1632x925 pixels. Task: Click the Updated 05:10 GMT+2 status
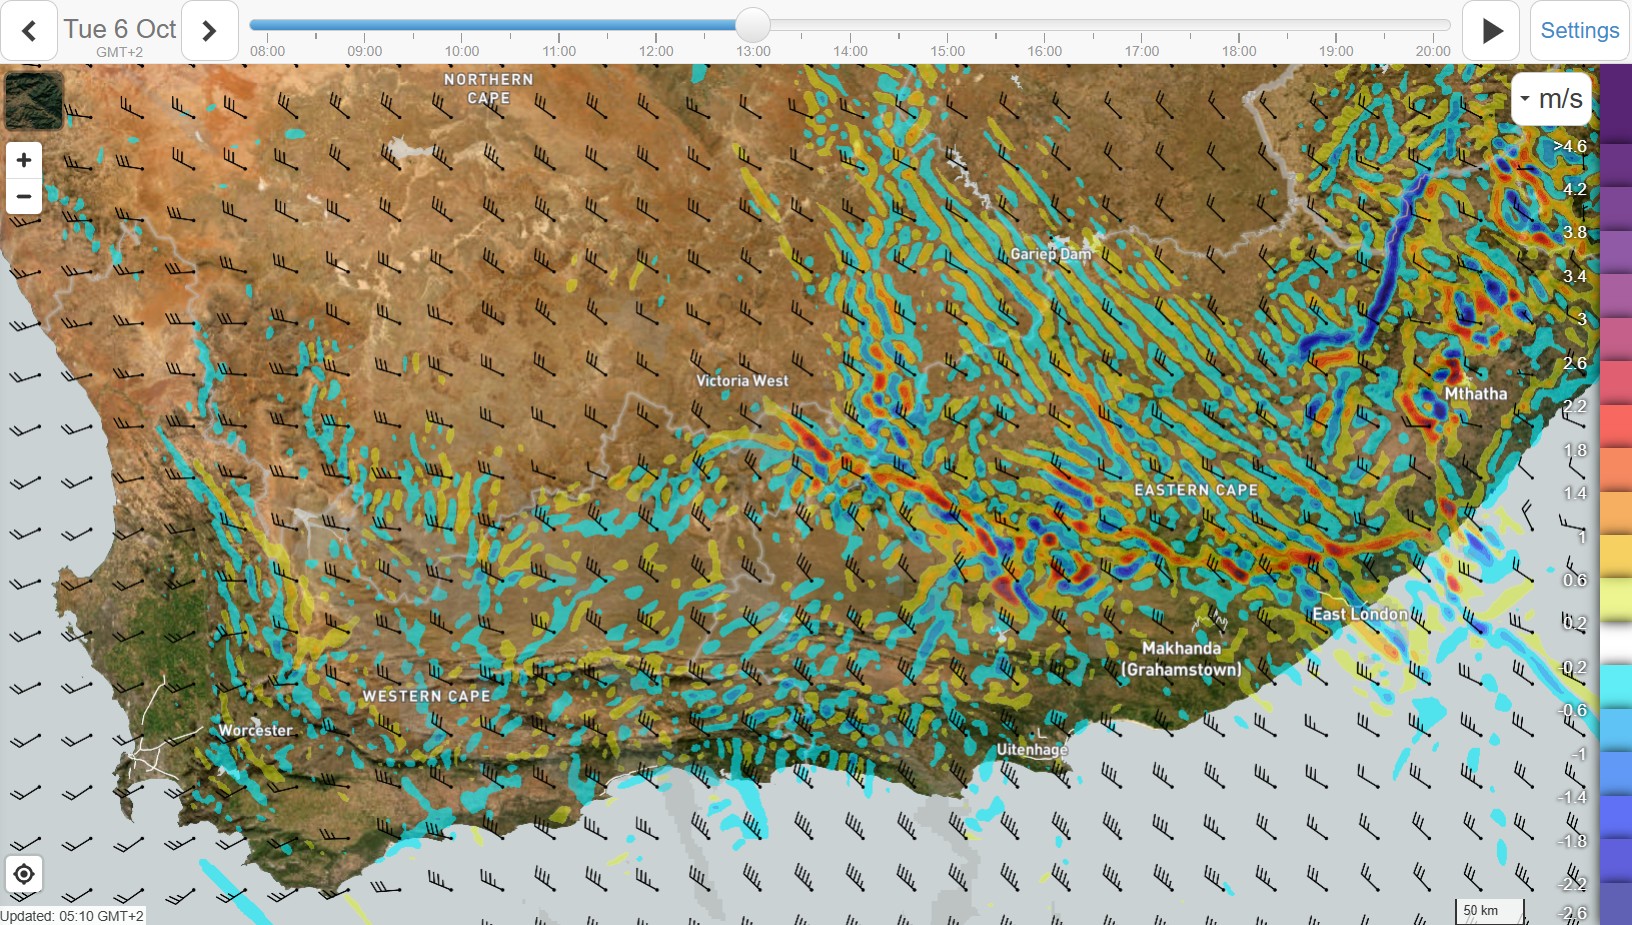pos(72,916)
